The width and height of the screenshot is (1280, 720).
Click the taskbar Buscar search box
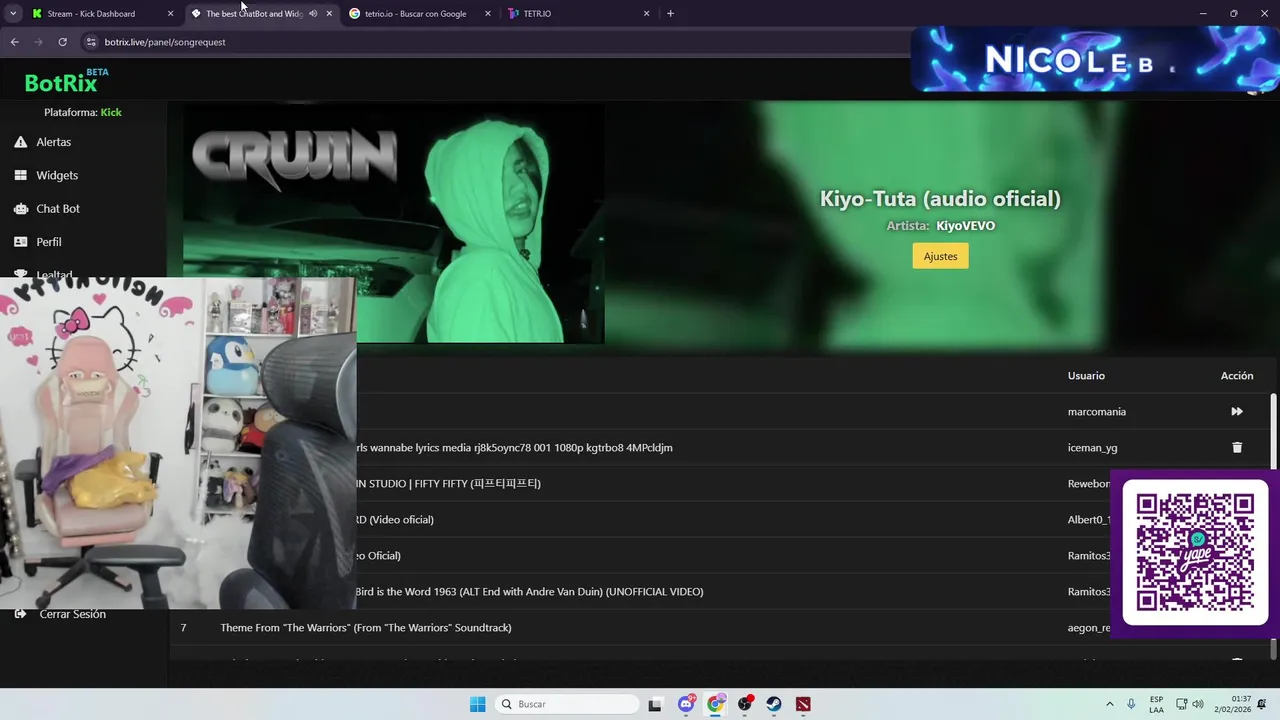(568, 704)
